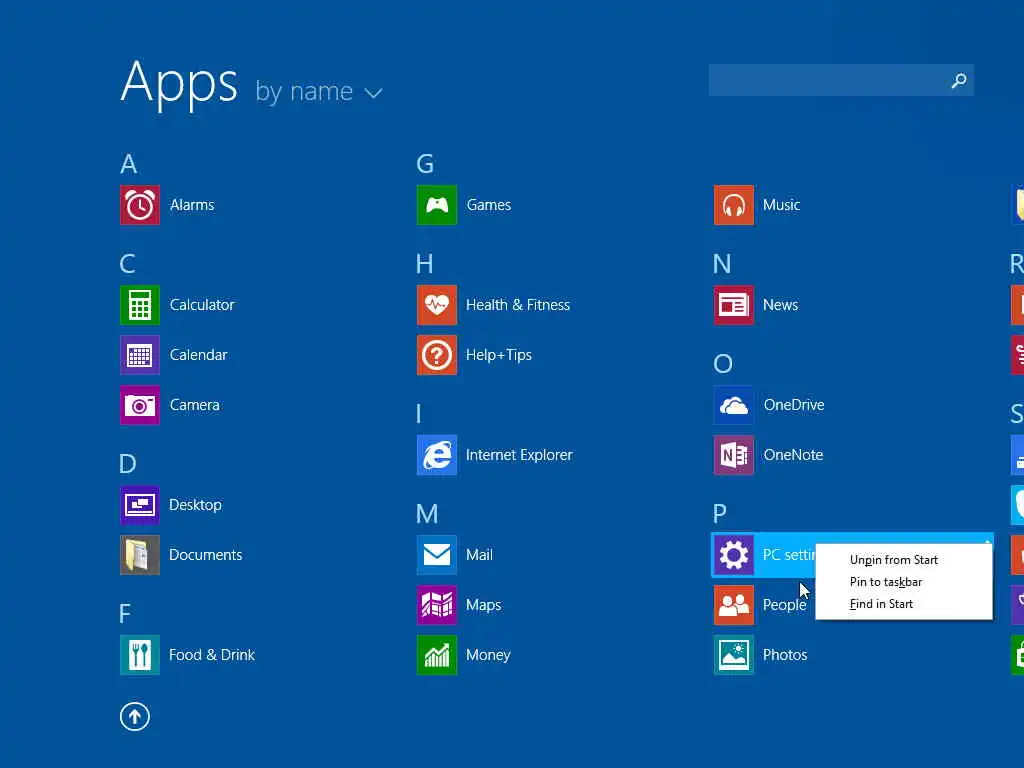Click the letter I group header

tap(419, 414)
